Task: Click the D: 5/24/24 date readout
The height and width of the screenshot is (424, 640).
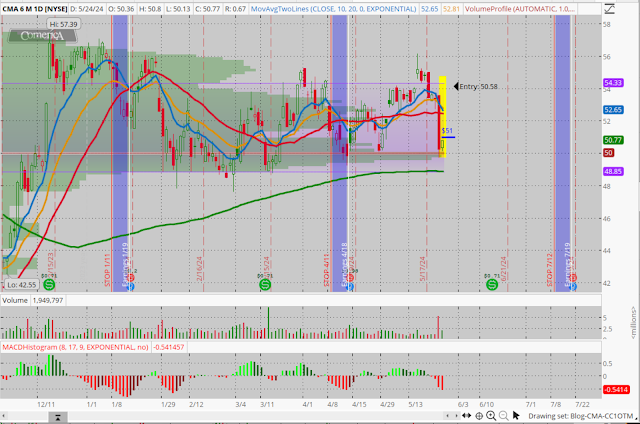Action: pyautogui.click(x=87, y=9)
